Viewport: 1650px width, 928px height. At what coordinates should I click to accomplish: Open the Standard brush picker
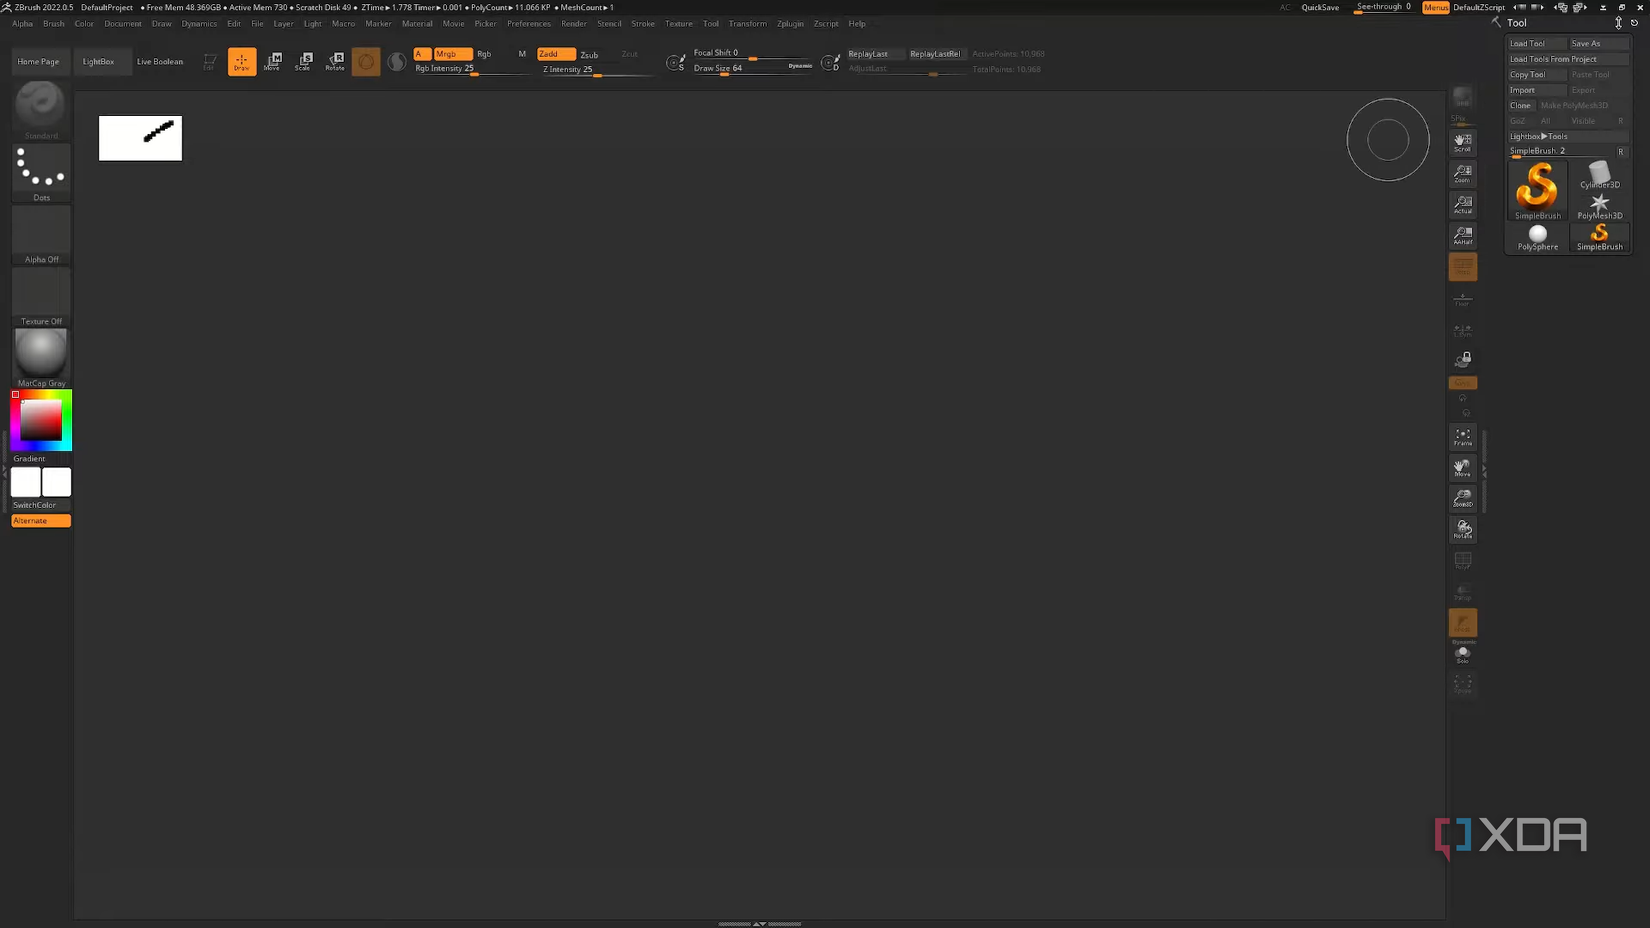[x=41, y=110]
